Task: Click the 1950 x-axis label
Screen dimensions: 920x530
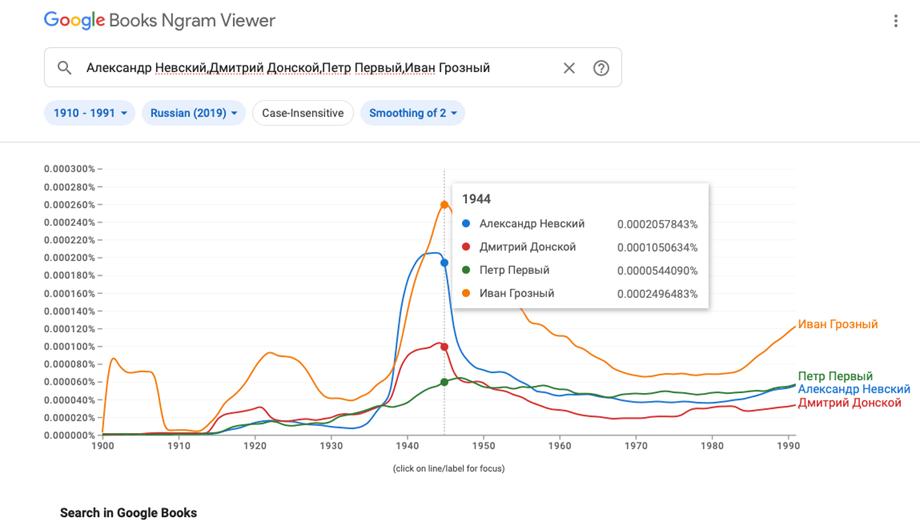Action: 483,446
